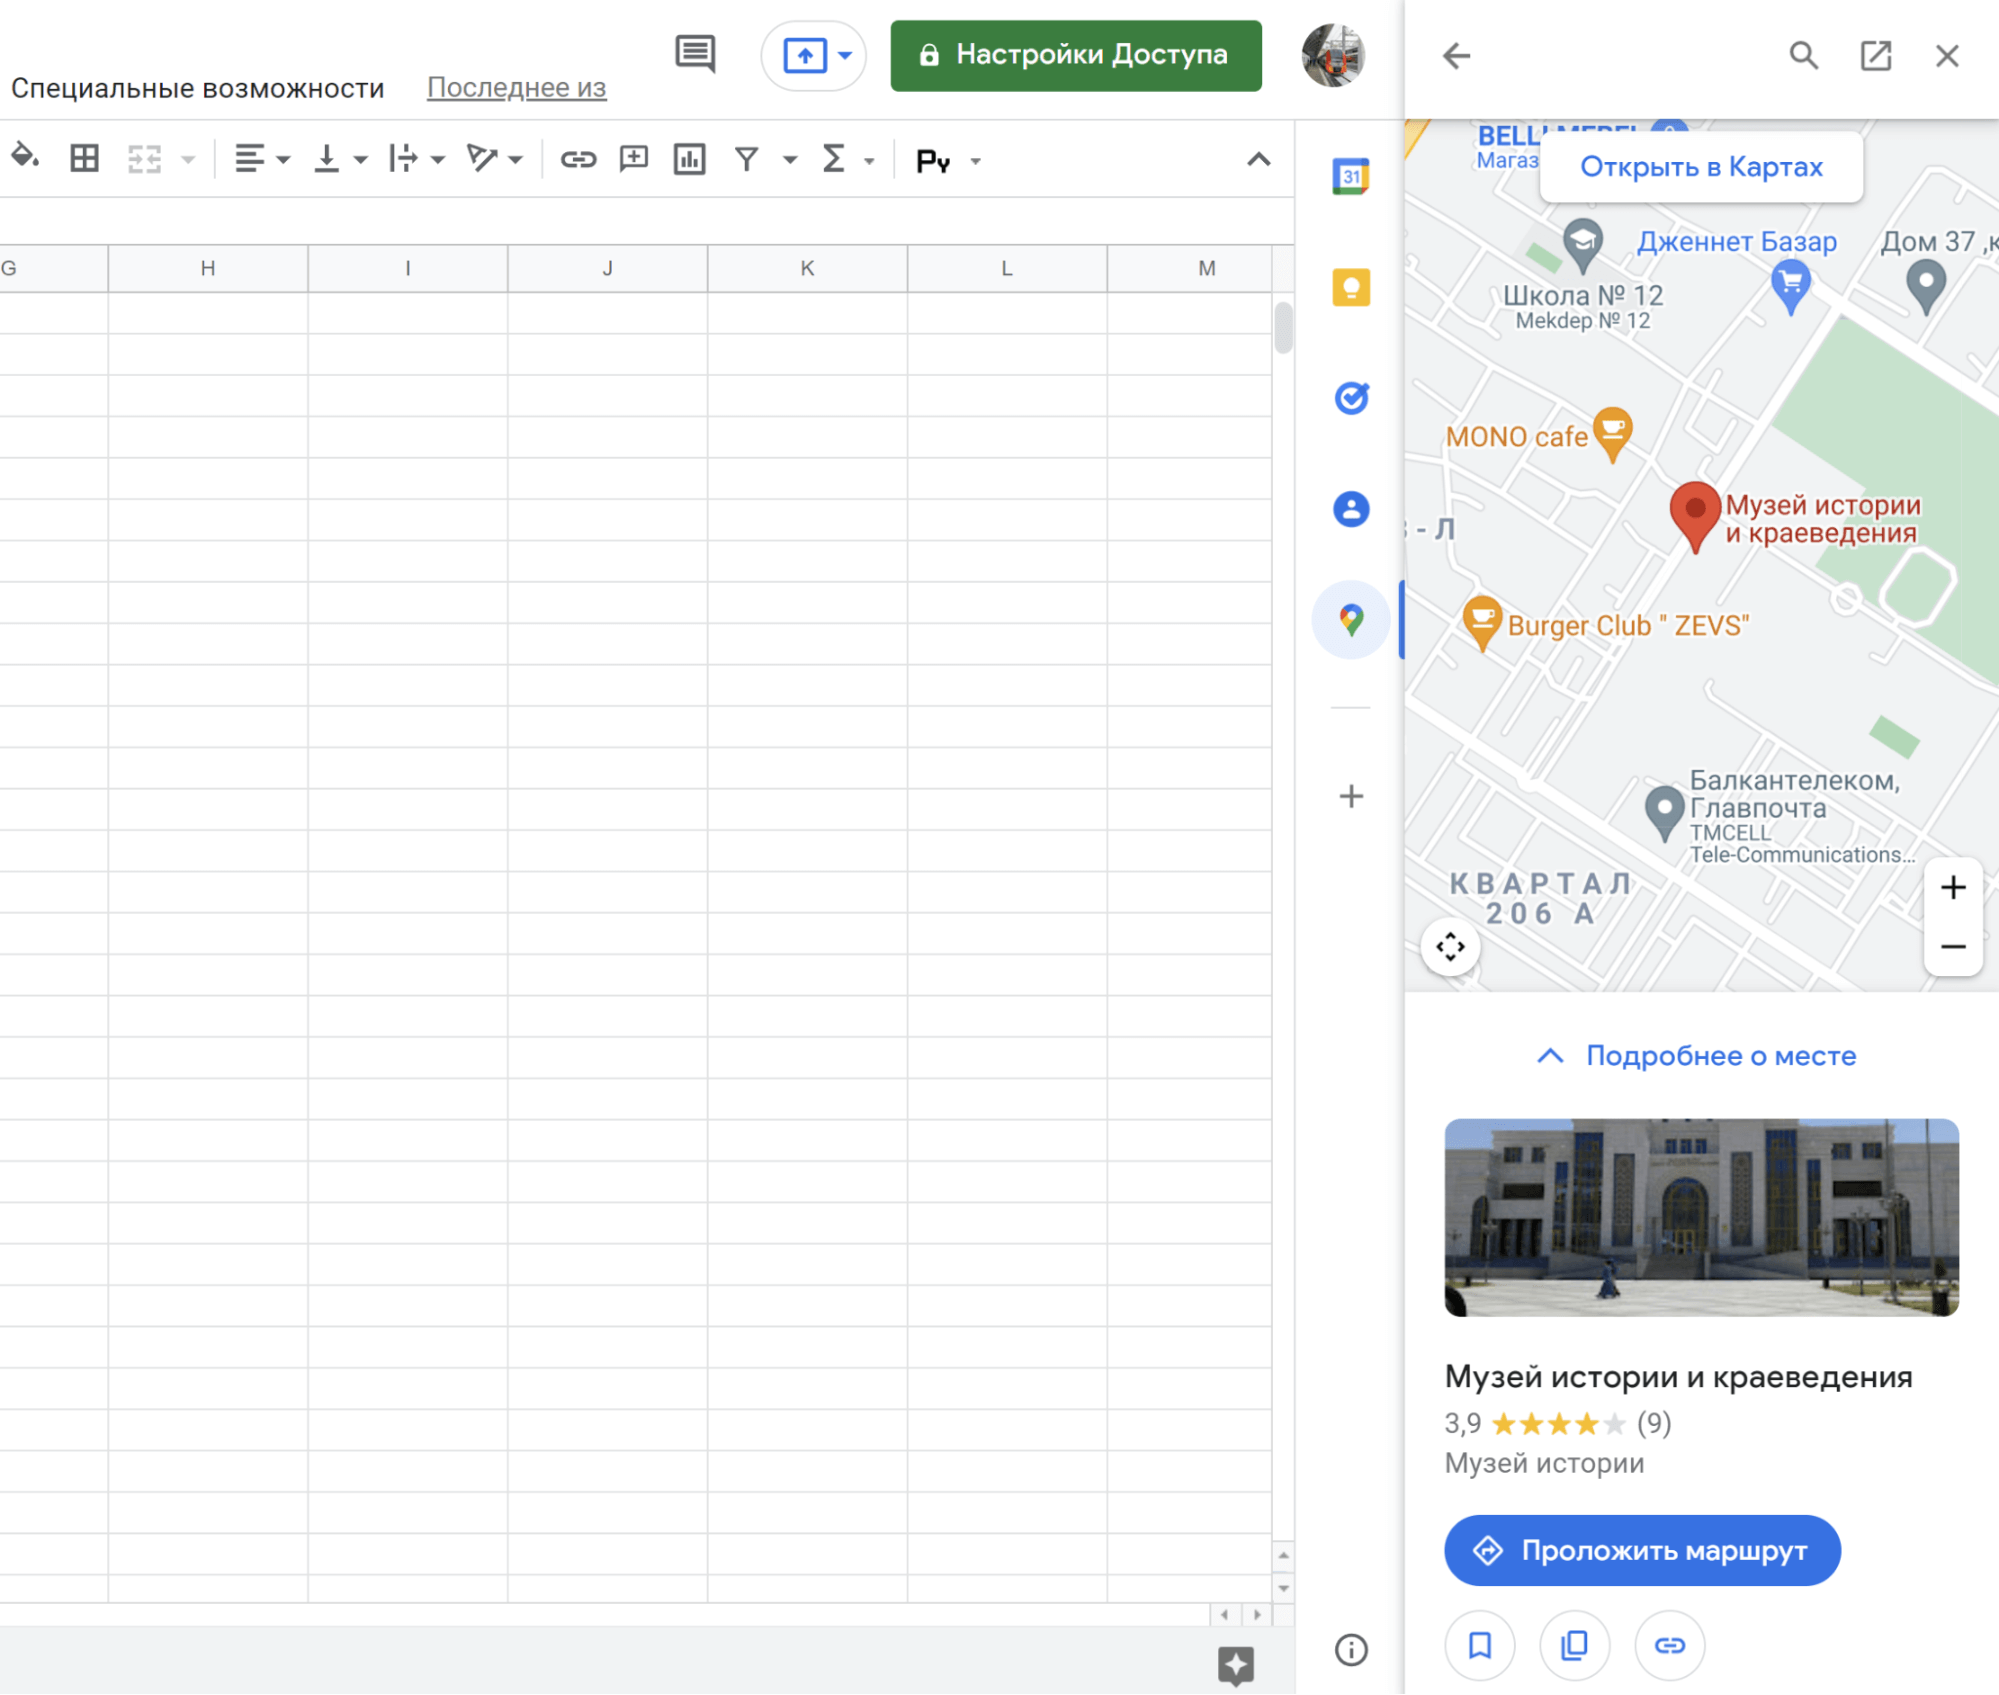Image resolution: width=1999 pixels, height=1695 pixels.
Task: Click the red Музей истории map pin
Action: (x=1695, y=516)
